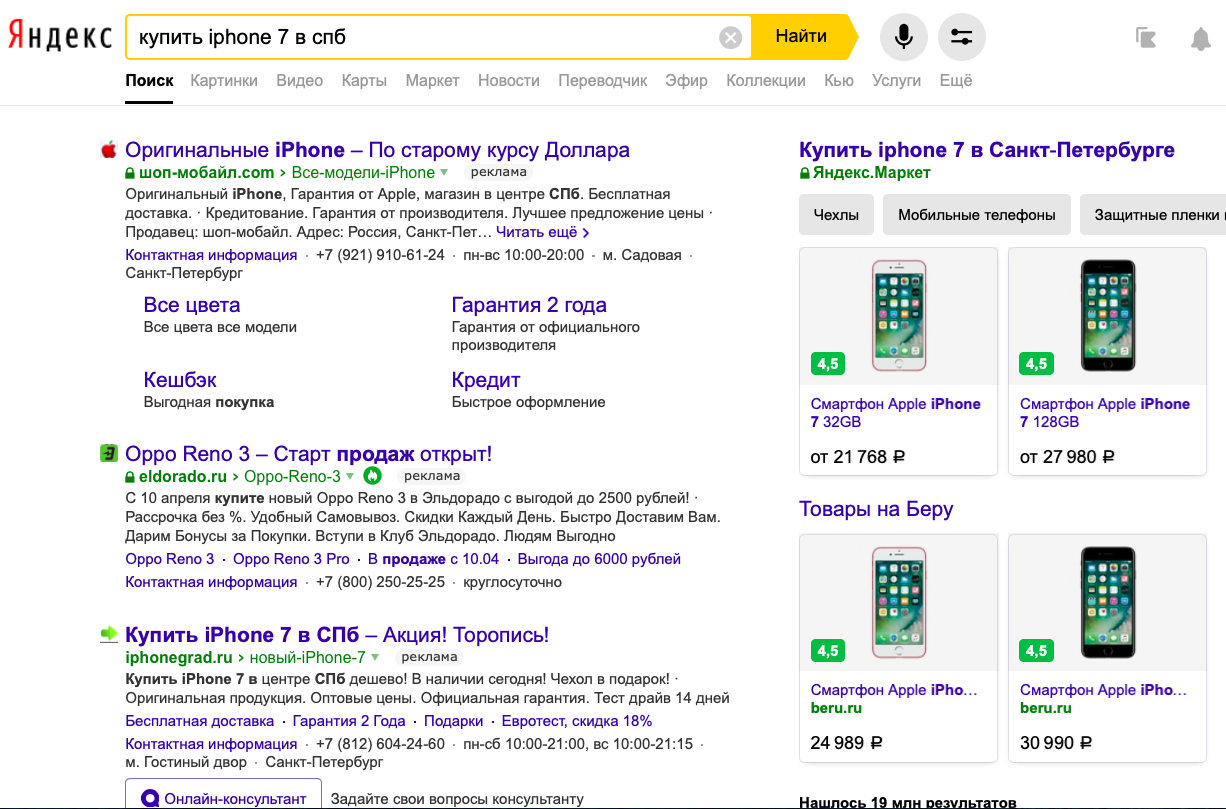Go to the Маркет tab

pos(432,80)
